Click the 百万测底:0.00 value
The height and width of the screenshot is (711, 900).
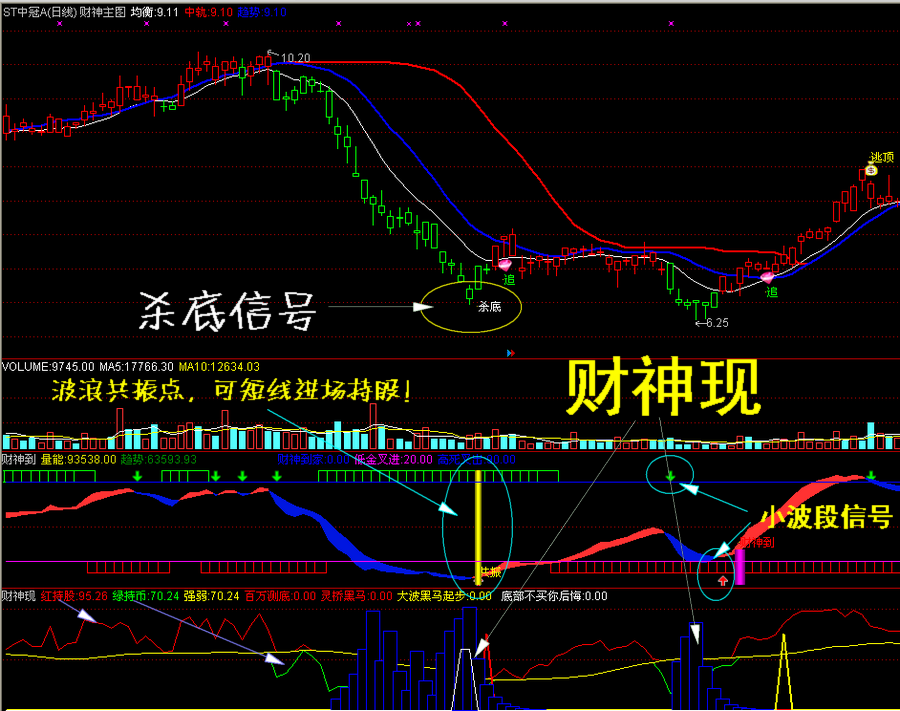click(x=280, y=596)
